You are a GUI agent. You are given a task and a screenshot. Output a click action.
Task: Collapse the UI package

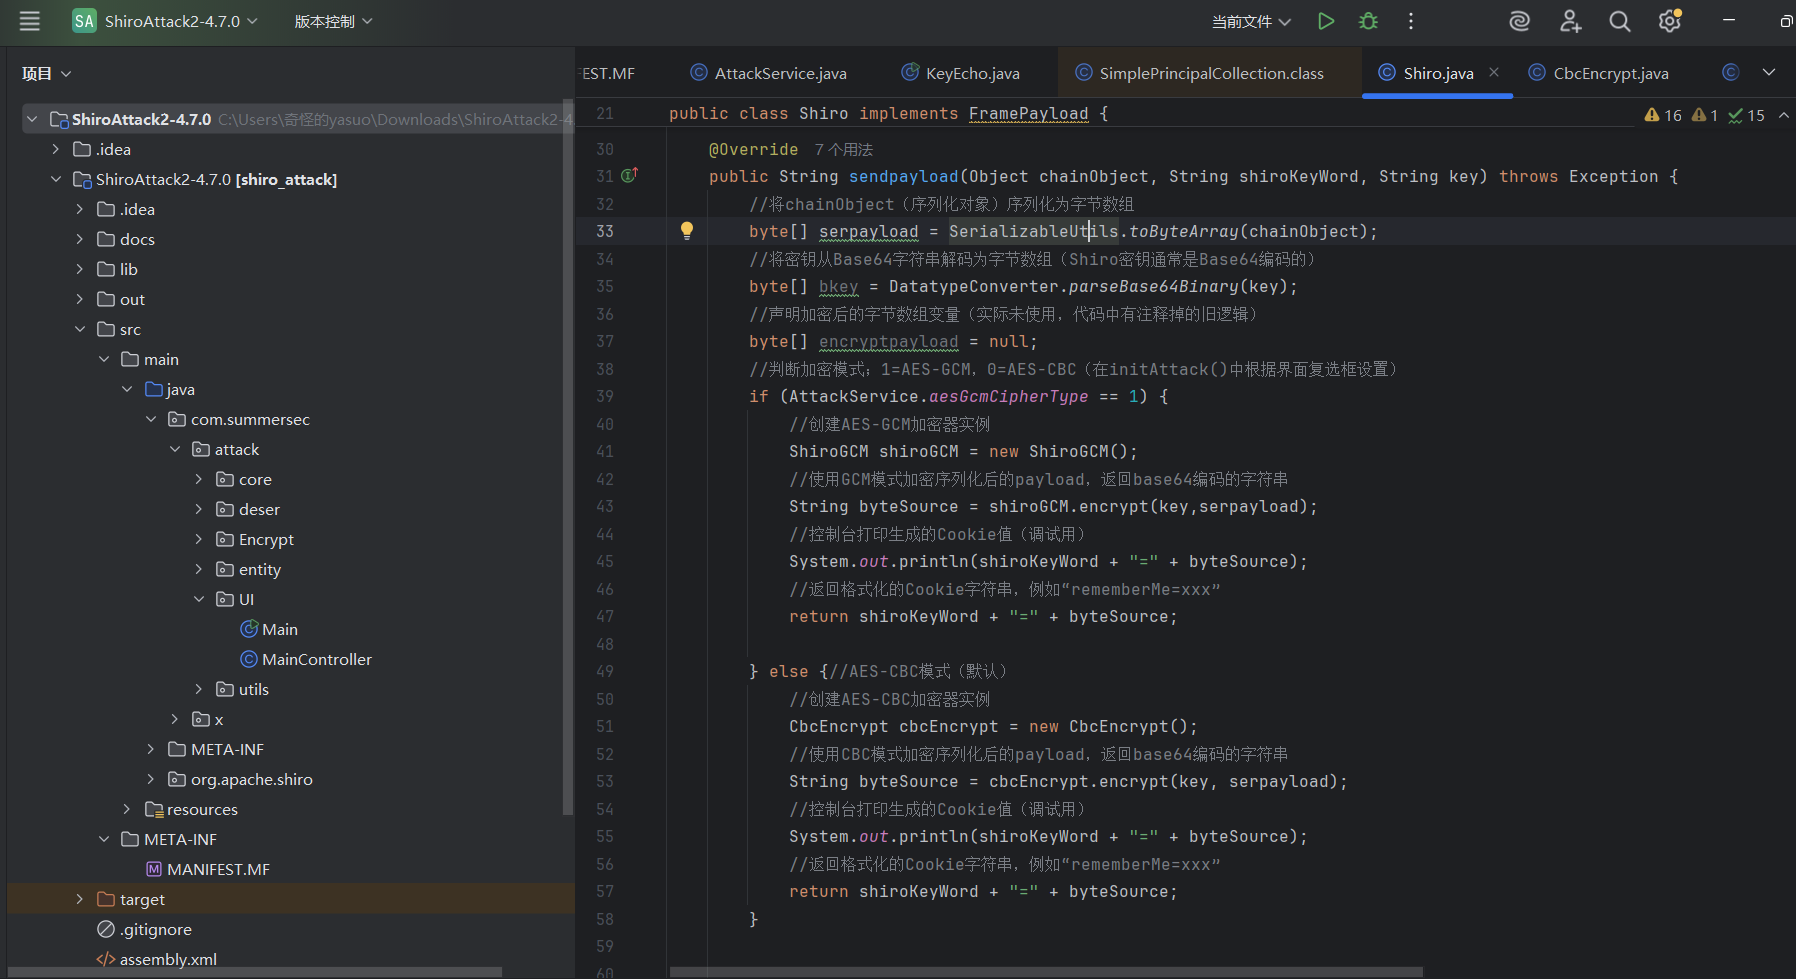(x=199, y=599)
